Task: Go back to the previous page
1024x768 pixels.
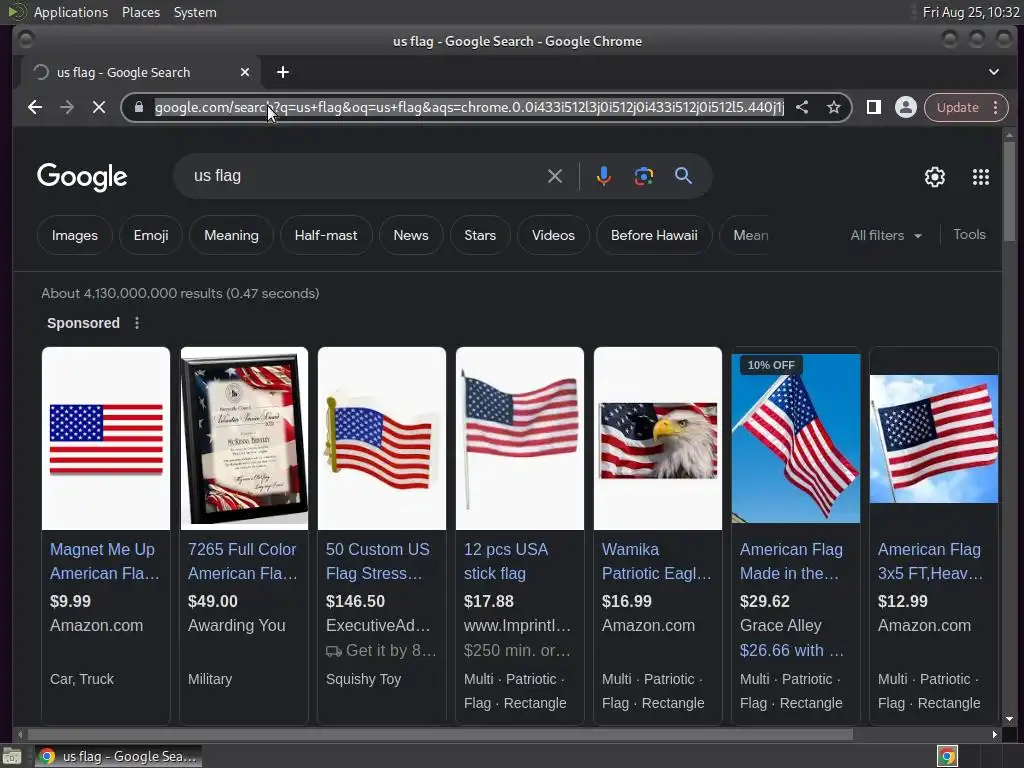Action: click(x=35, y=107)
